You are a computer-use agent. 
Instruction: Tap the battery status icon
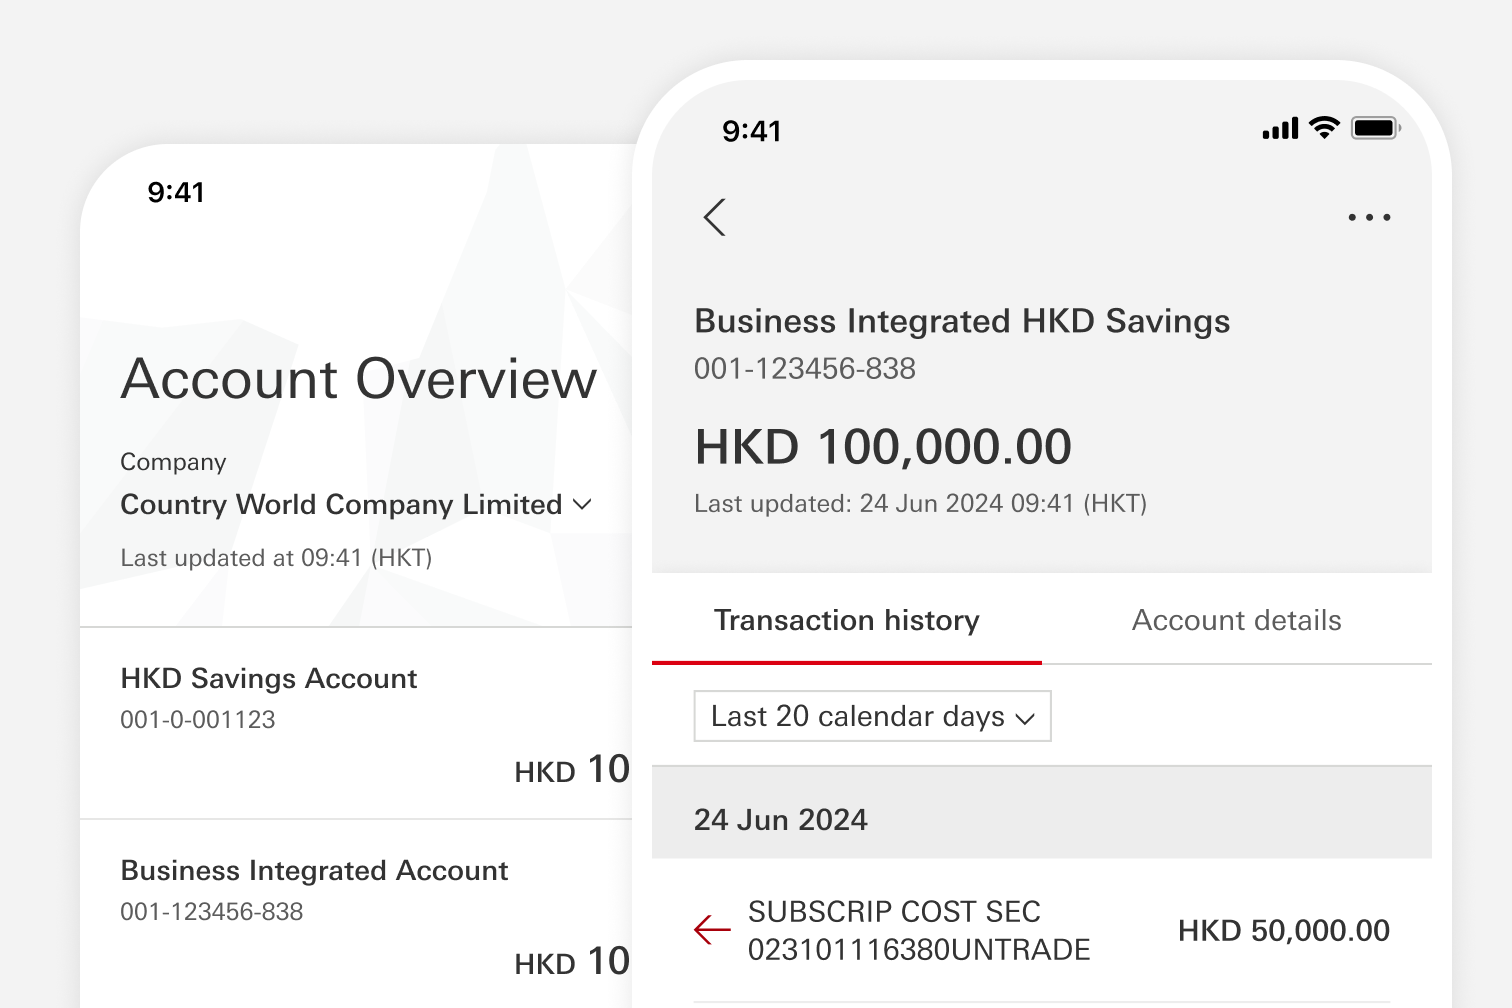(1375, 128)
